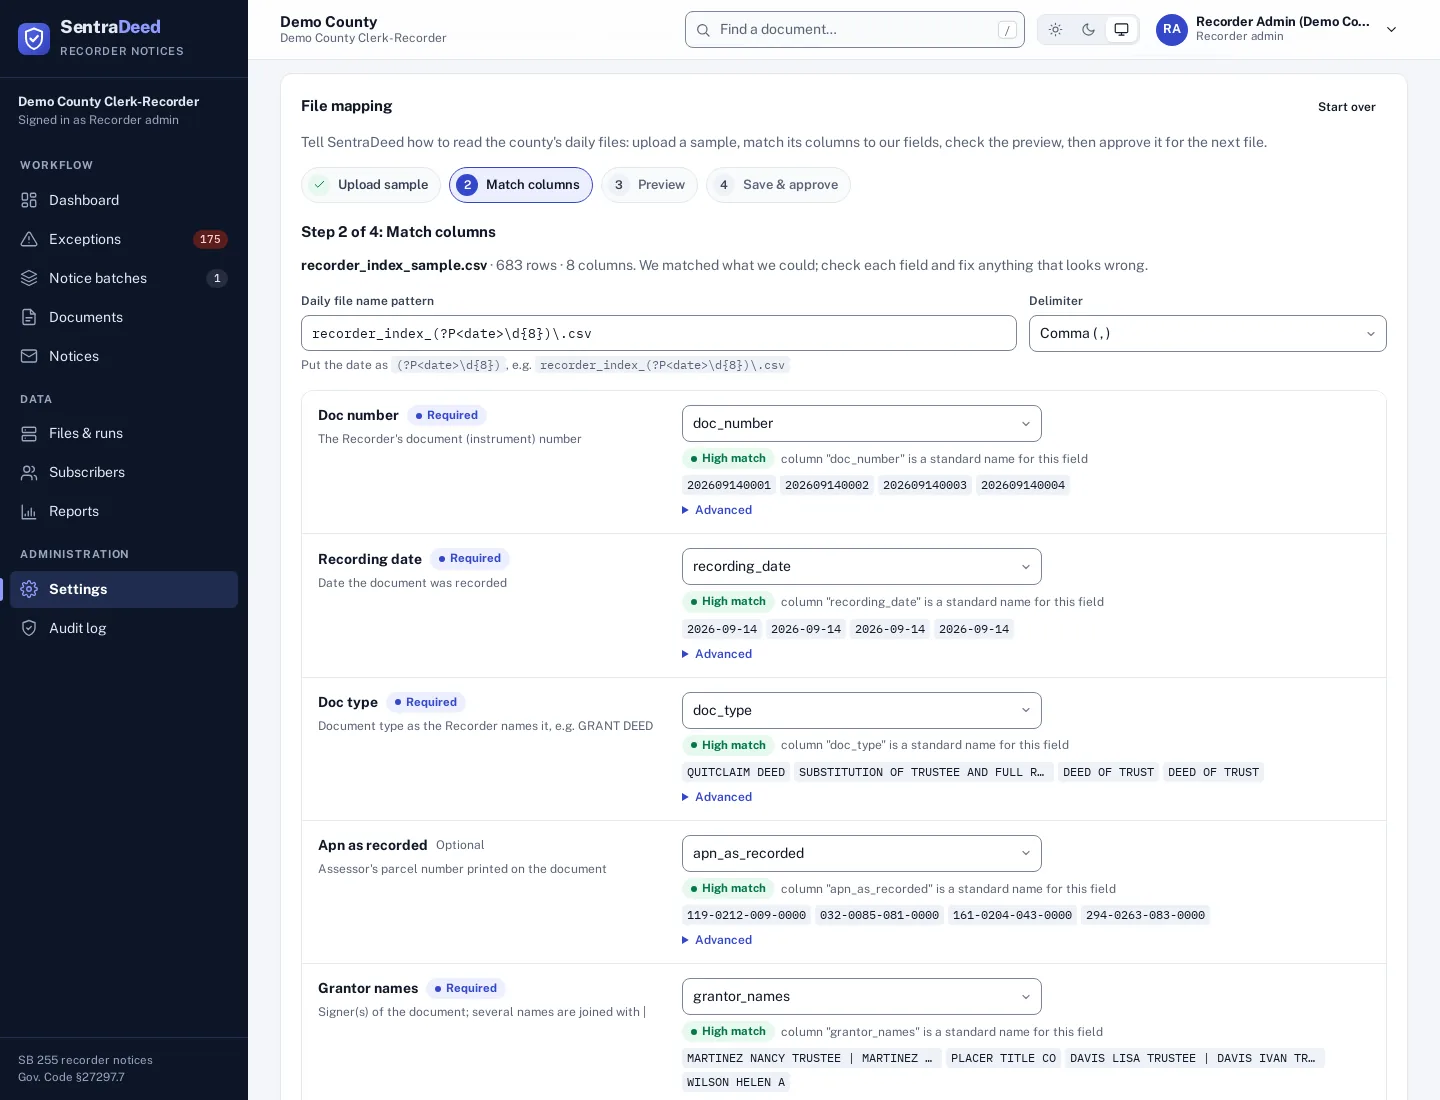Click the Start over button
1440x1100 pixels.
click(x=1346, y=107)
